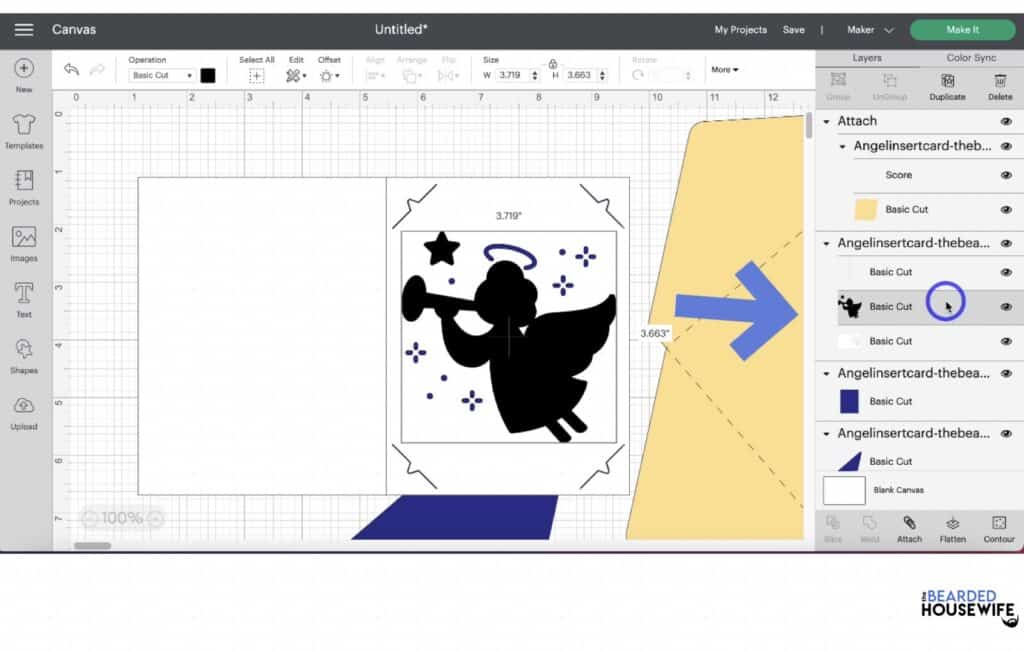The width and height of the screenshot is (1024, 651).
Task: Open the hamburger menu next to Canvas
Action: pos(25,29)
